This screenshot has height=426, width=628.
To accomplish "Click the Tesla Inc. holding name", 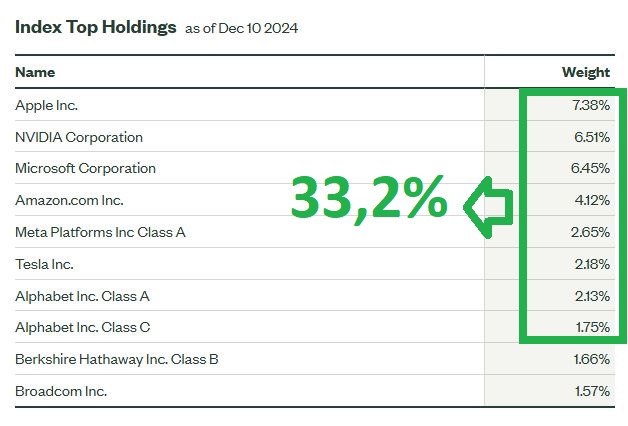I will tap(45, 264).
